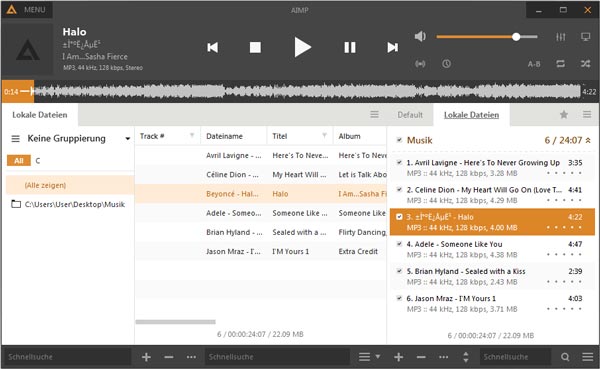This screenshot has height=369, width=600.
Task: Select the Avril Lavigne row in library table
Action: coord(261,155)
